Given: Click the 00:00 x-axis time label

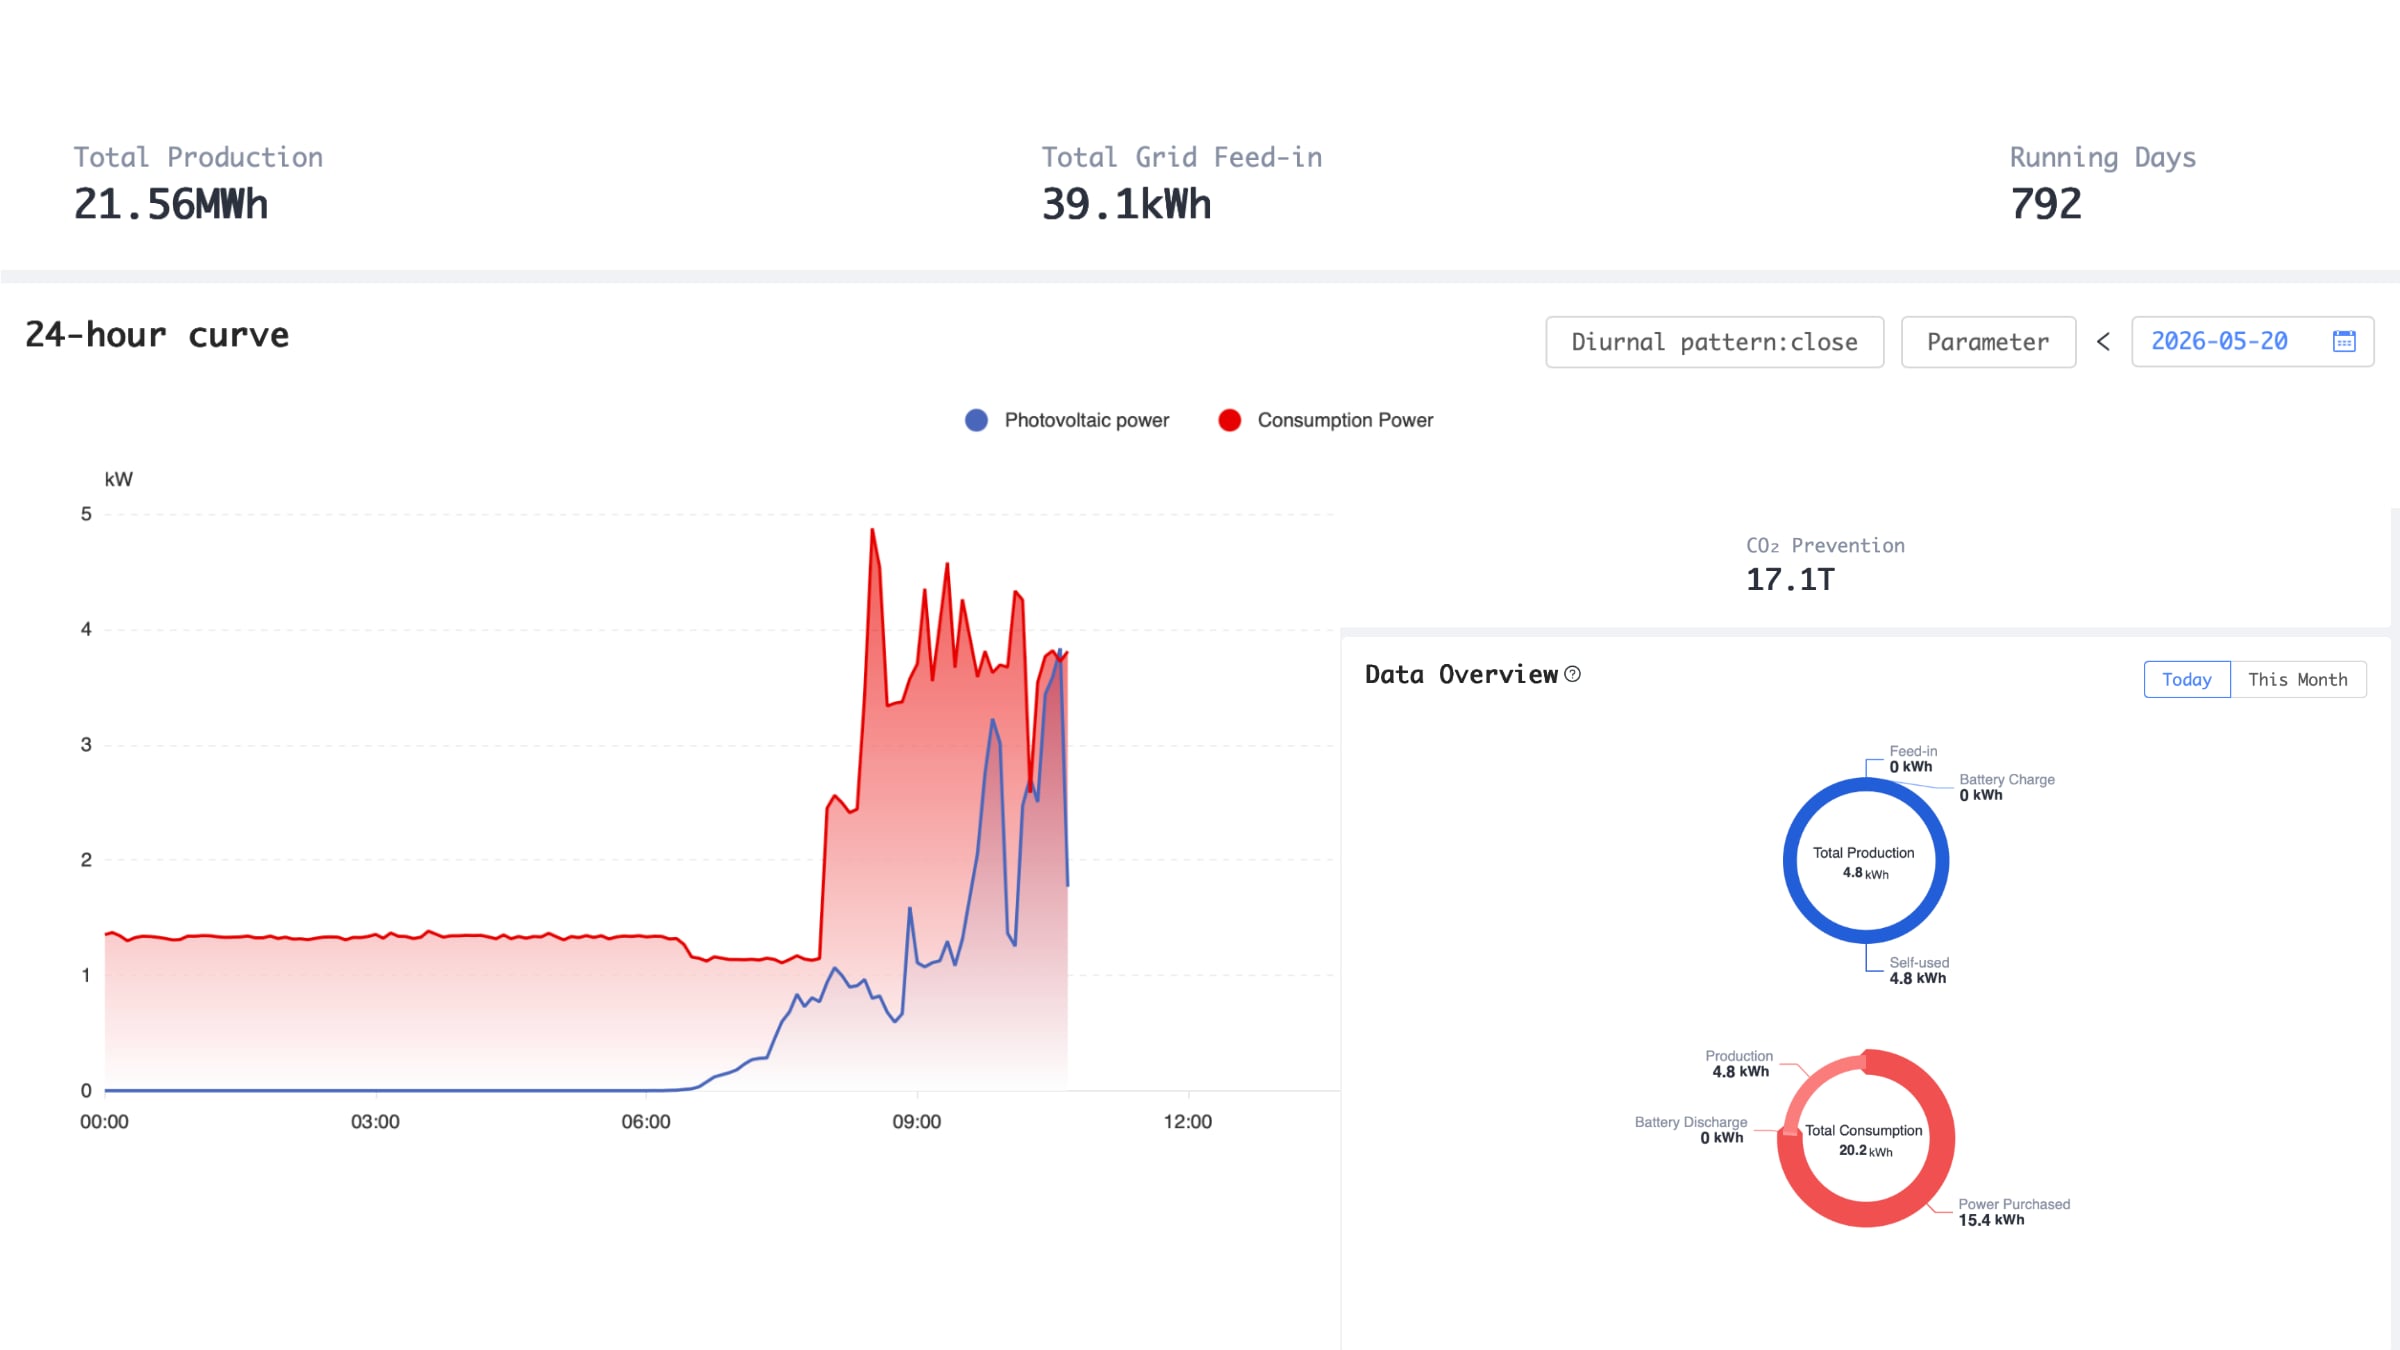Looking at the screenshot, I should [x=104, y=1122].
